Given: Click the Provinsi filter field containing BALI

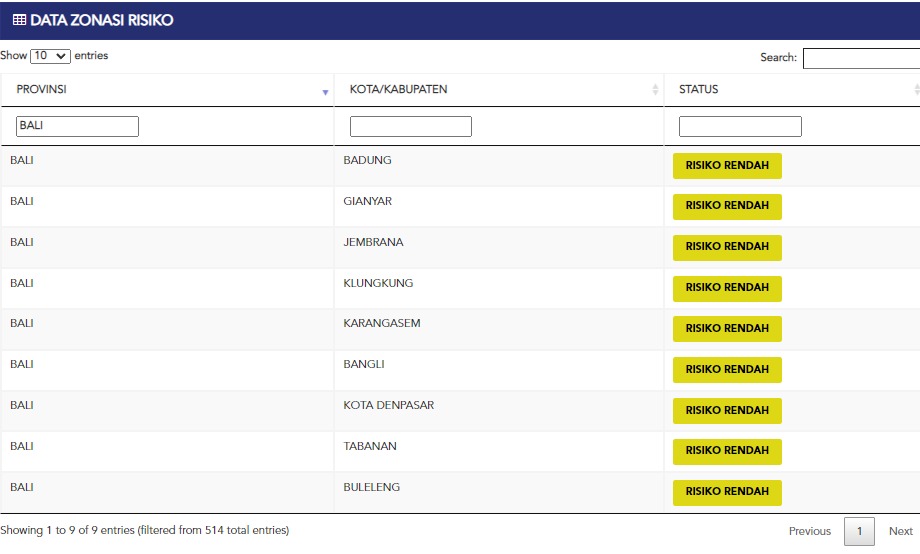Looking at the screenshot, I should pos(77,126).
